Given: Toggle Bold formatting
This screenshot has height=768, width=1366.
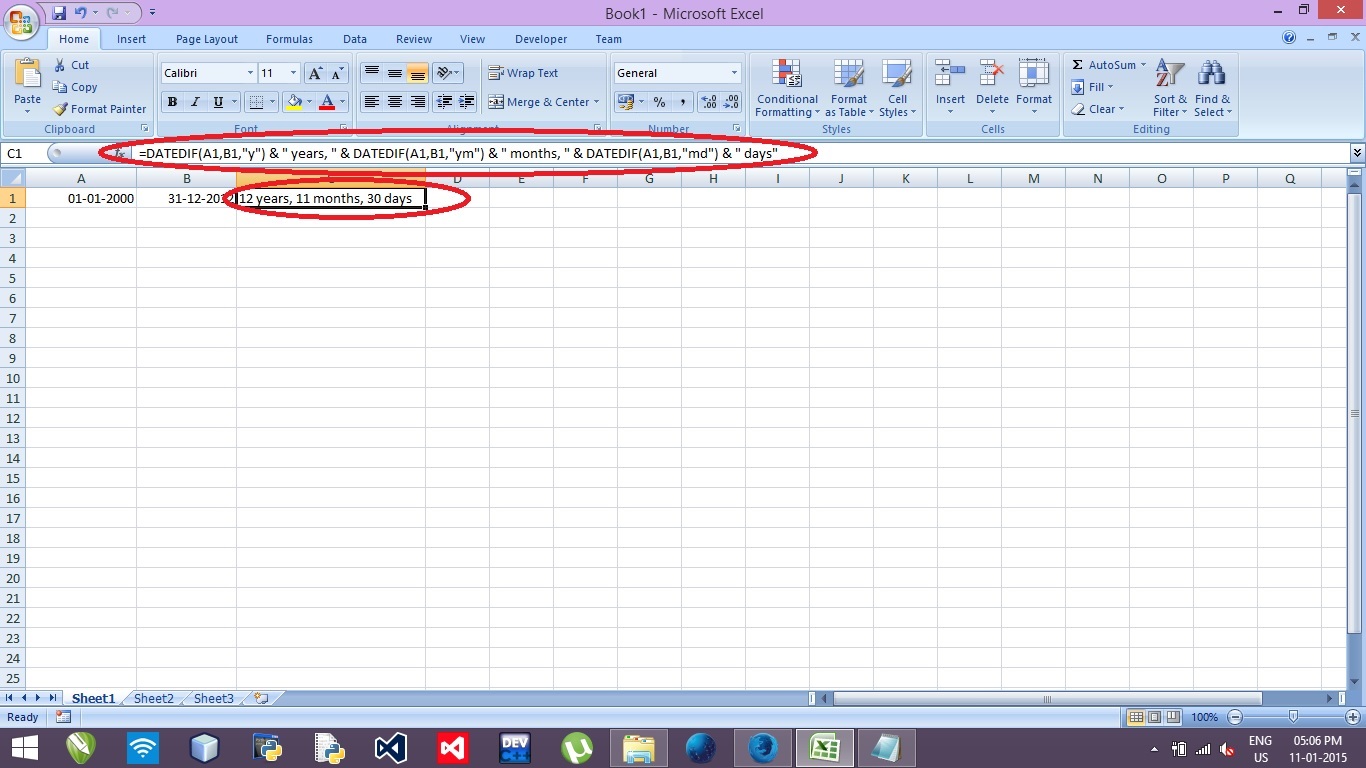Looking at the screenshot, I should 172,102.
